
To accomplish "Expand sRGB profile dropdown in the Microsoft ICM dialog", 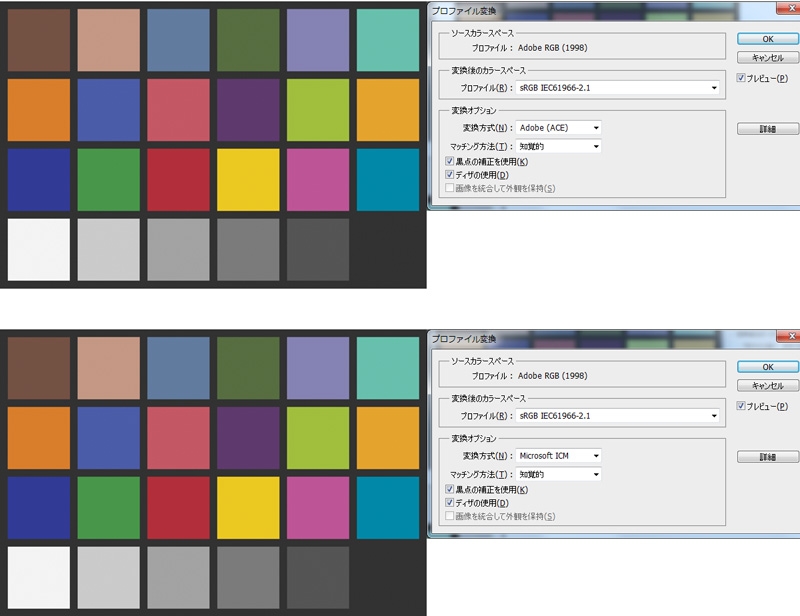I will tap(617, 416).
